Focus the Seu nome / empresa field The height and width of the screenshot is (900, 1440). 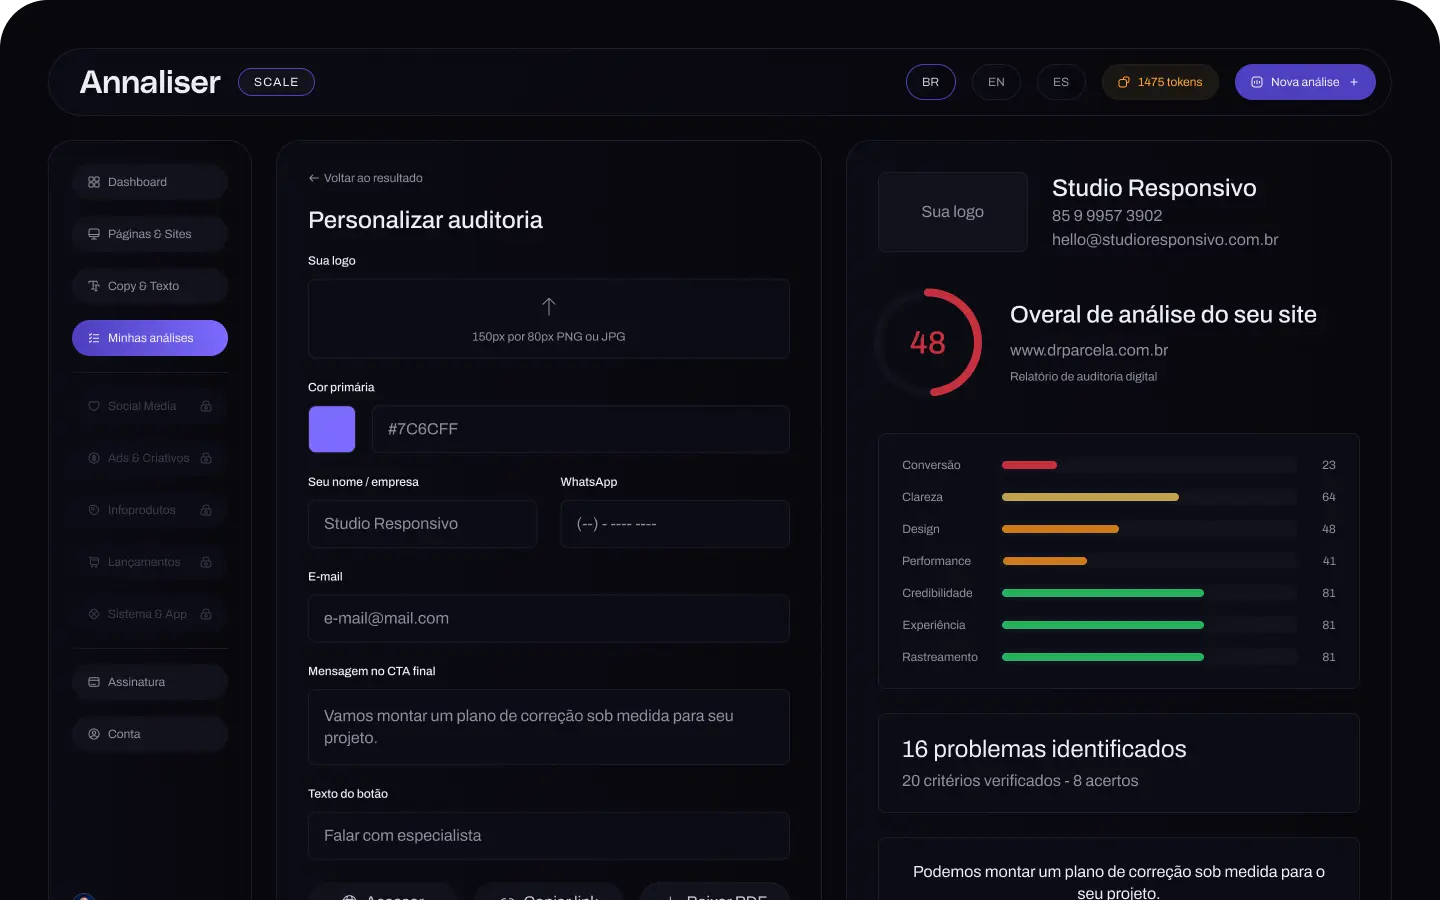pos(423,524)
